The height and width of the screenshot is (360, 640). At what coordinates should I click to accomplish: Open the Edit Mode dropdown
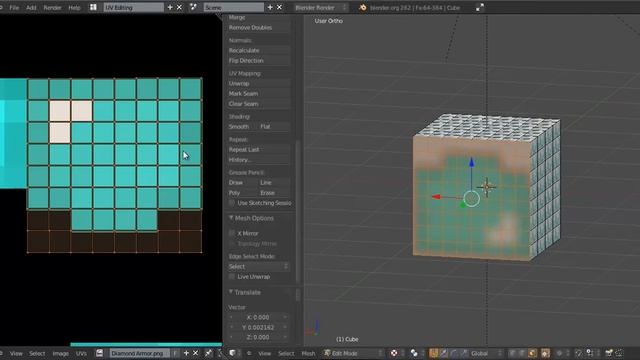click(353, 353)
